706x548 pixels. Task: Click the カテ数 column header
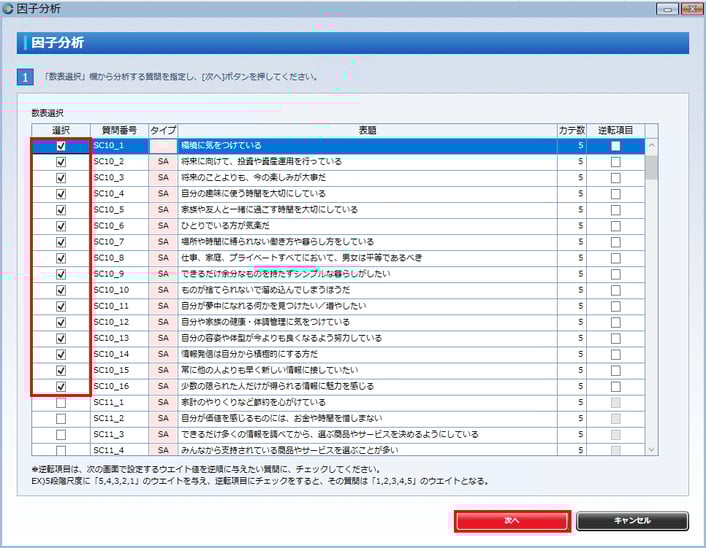570,130
